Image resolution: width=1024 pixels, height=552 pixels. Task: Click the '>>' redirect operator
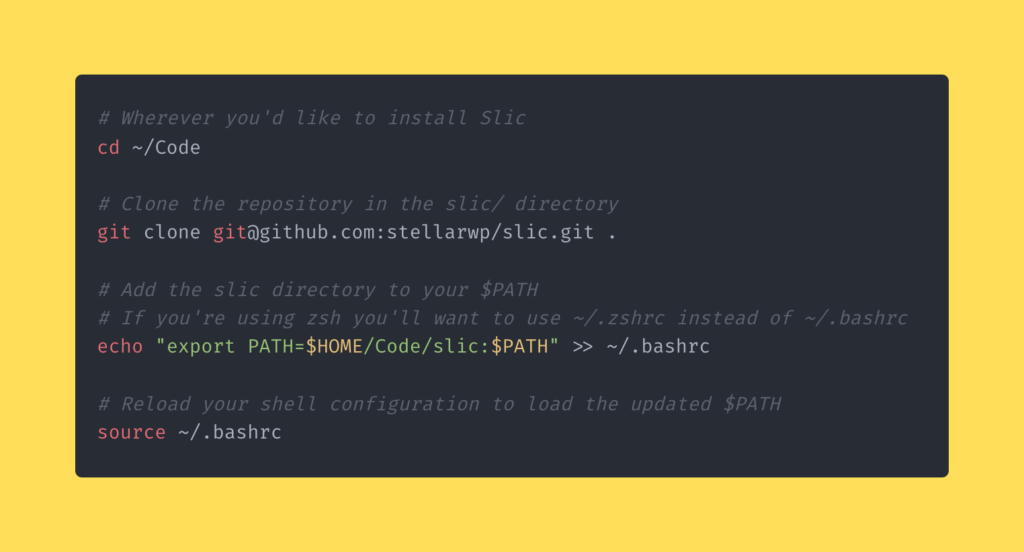click(x=582, y=347)
